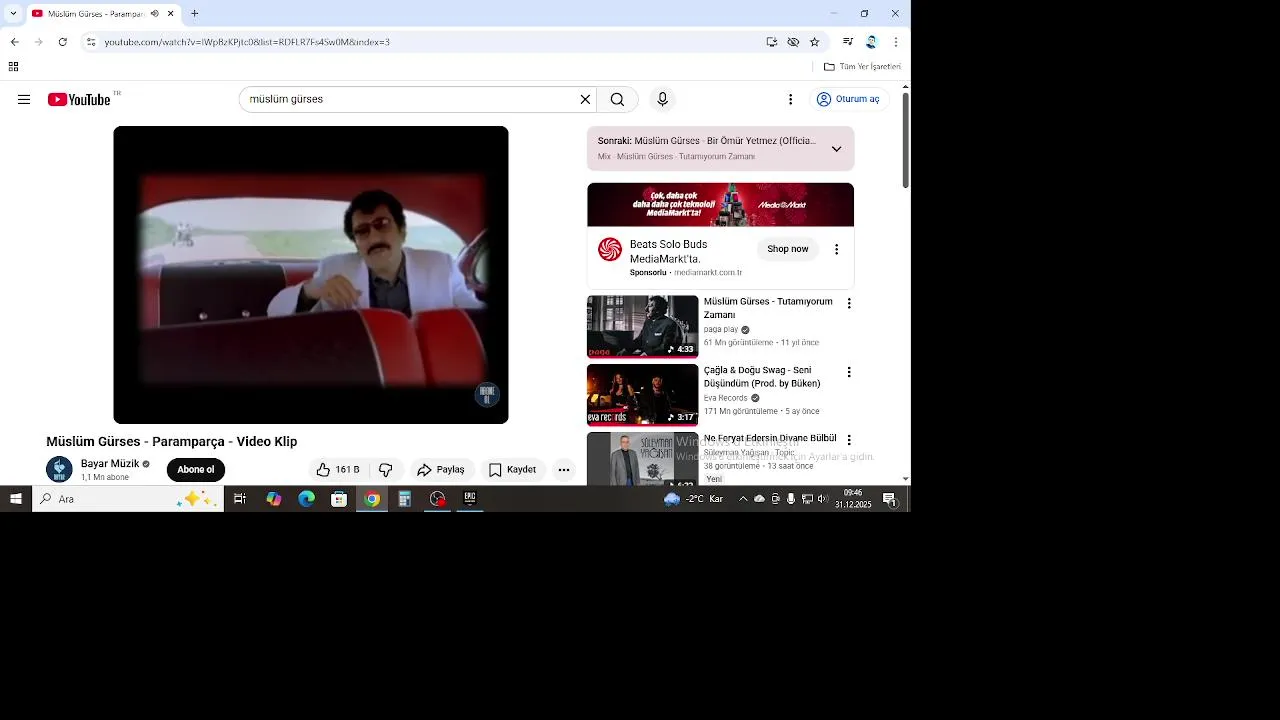Open options for Beats Solo Buds ad

[x=836, y=249]
